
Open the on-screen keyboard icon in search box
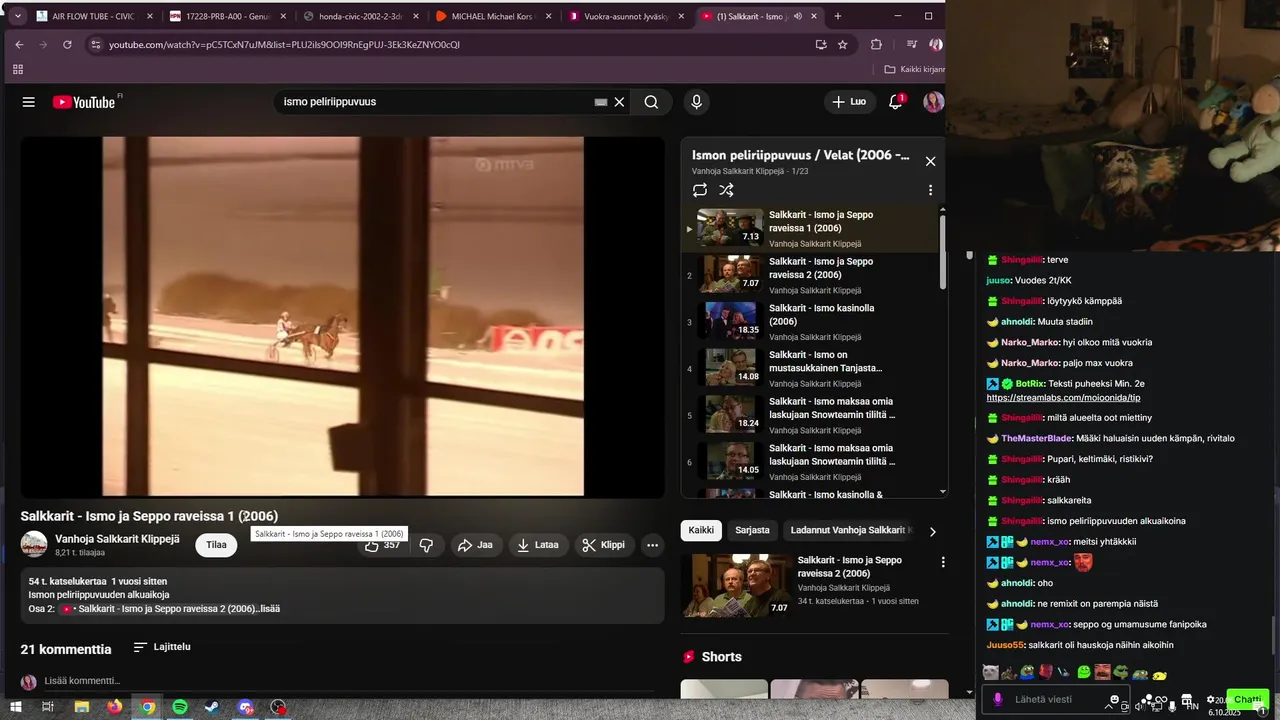pos(601,102)
